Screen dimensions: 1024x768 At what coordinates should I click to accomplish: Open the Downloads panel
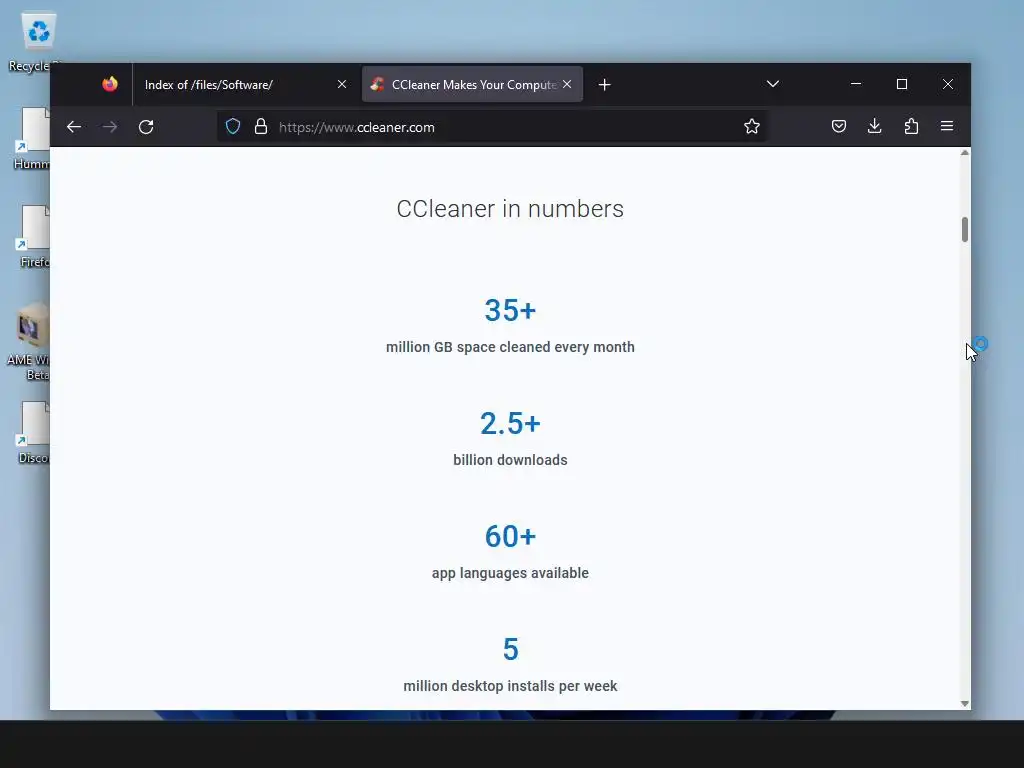click(x=874, y=126)
